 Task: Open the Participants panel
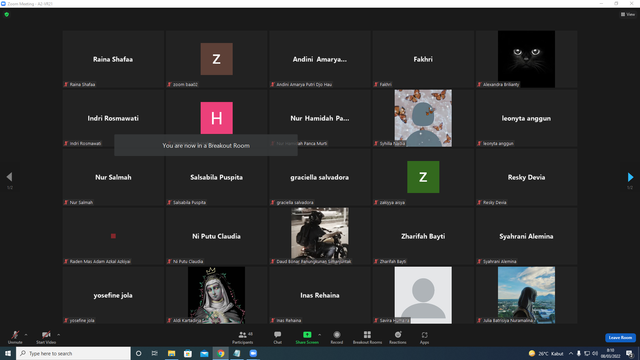[x=243, y=337]
